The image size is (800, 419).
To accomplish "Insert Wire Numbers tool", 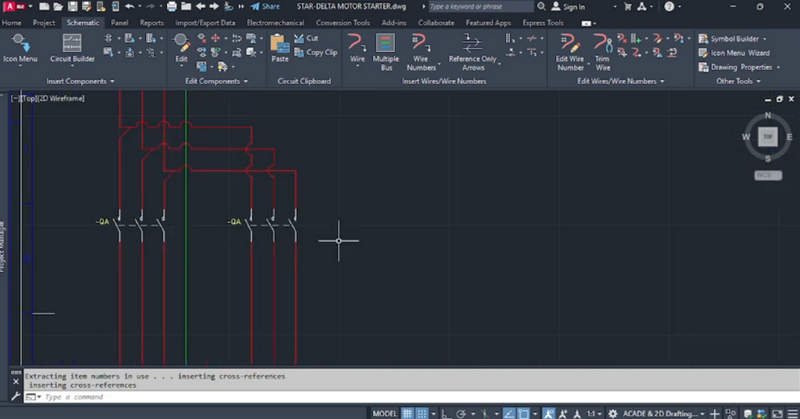I will click(421, 52).
